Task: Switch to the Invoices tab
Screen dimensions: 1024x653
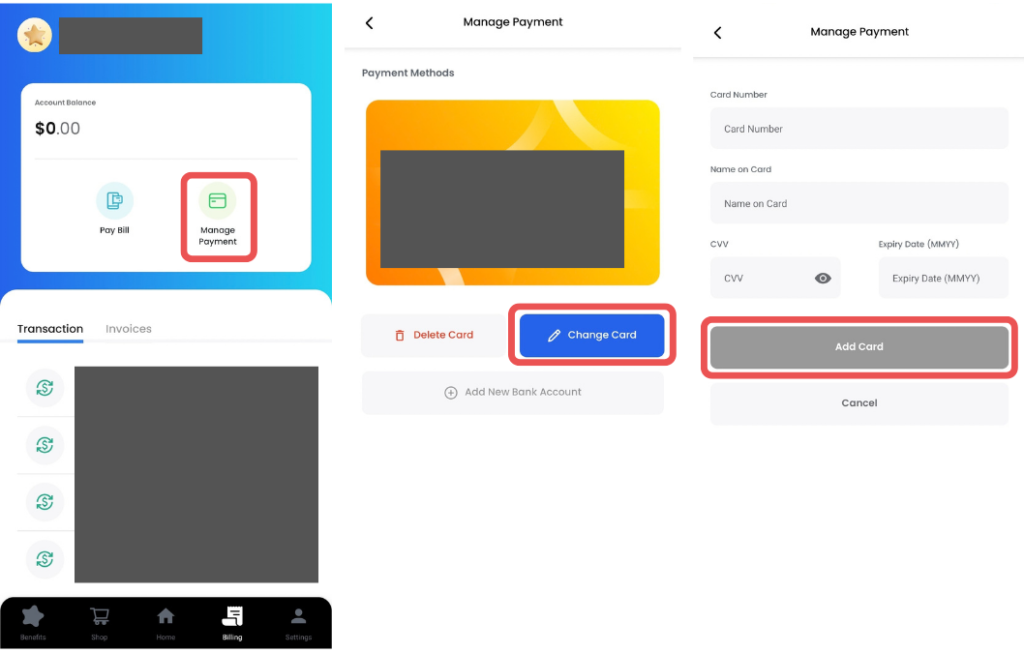Action: (129, 328)
